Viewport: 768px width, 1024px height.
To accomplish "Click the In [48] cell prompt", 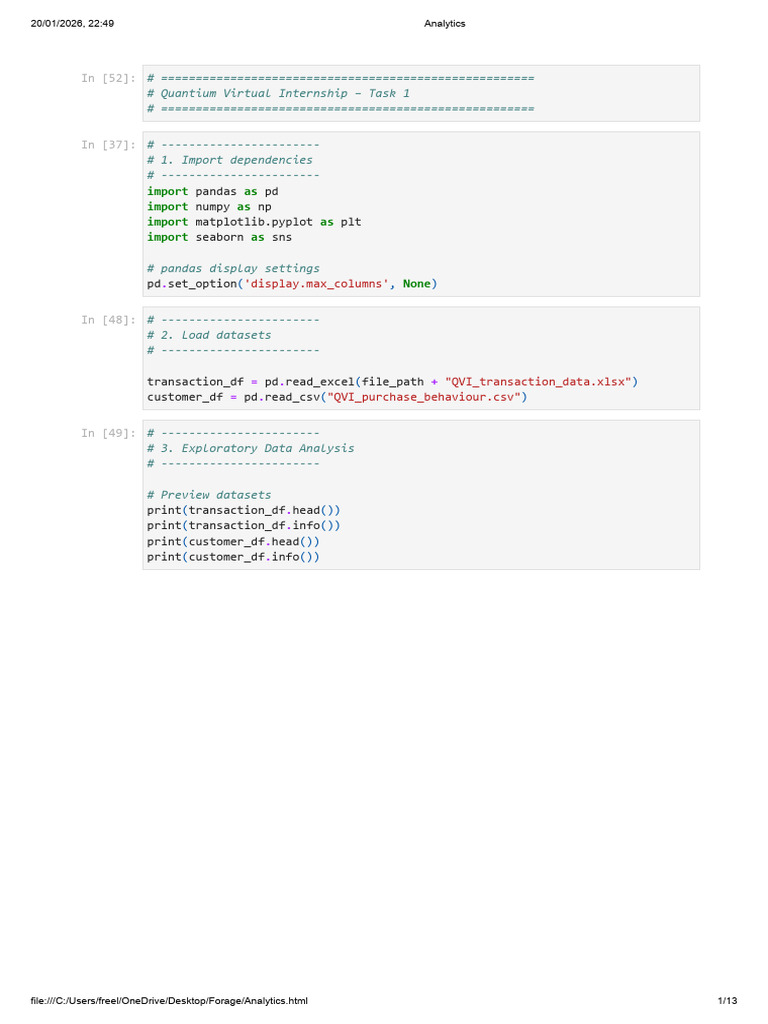I will [x=108, y=320].
